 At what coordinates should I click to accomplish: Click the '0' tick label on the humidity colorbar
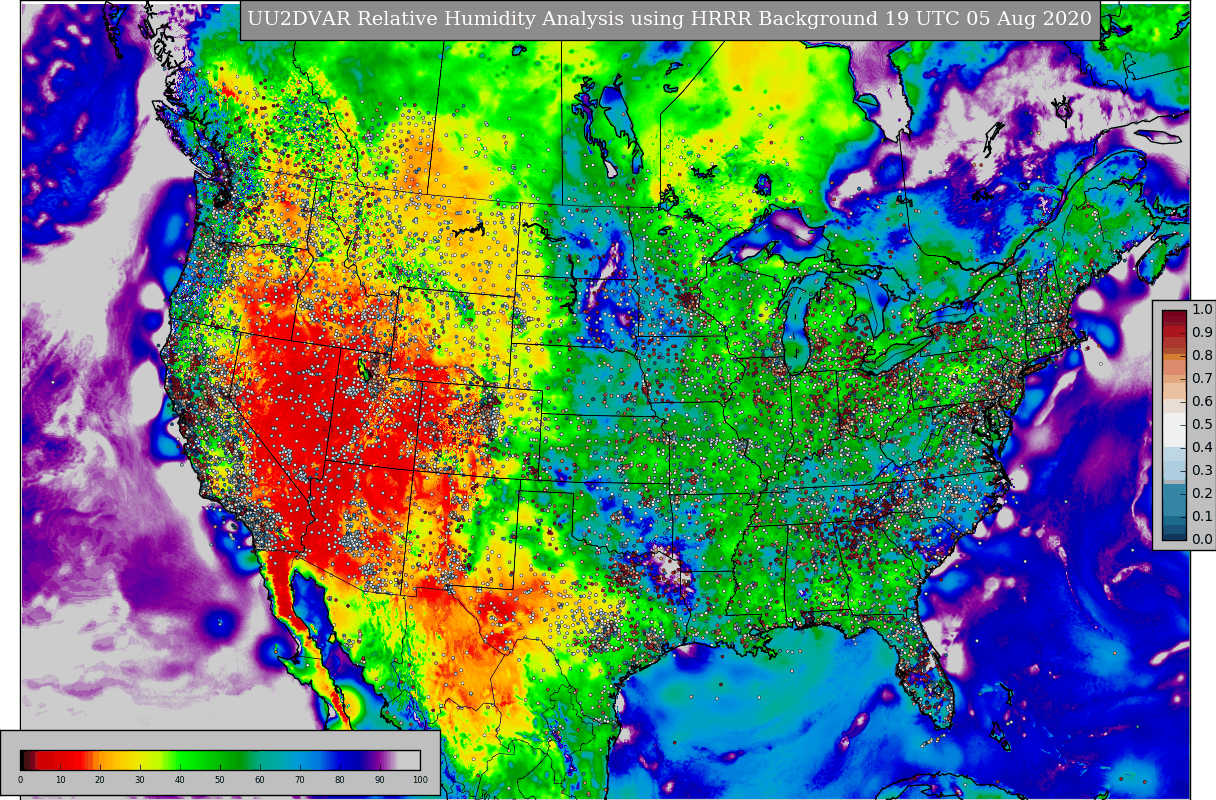(20, 780)
